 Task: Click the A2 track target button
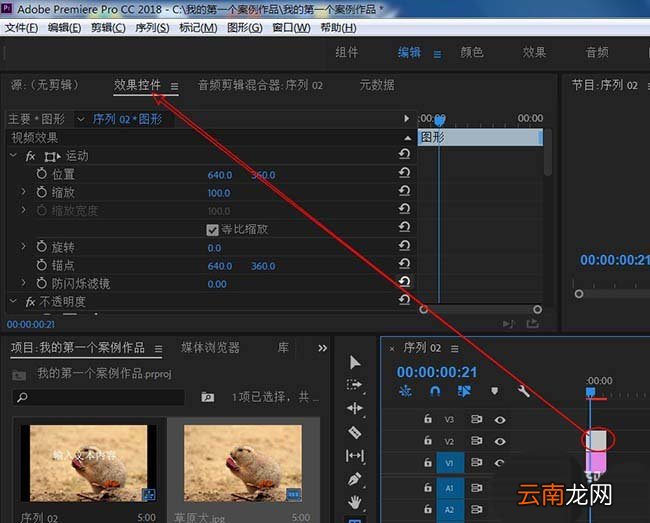click(x=450, y=510)
